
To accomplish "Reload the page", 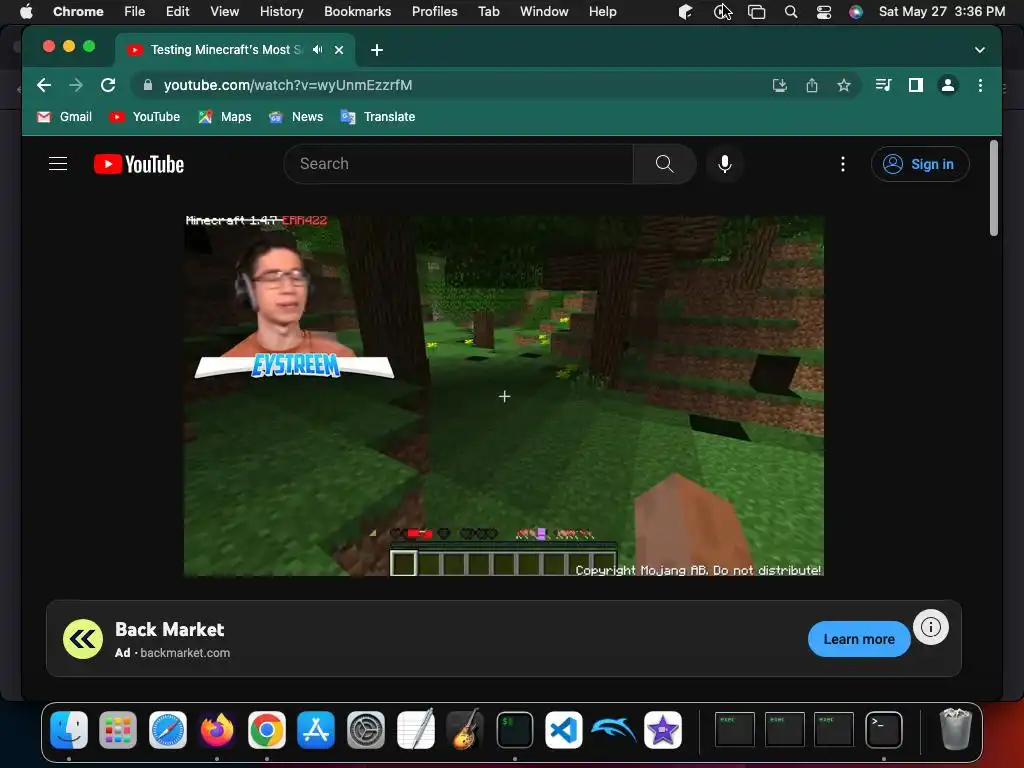I will coord(108,85).
